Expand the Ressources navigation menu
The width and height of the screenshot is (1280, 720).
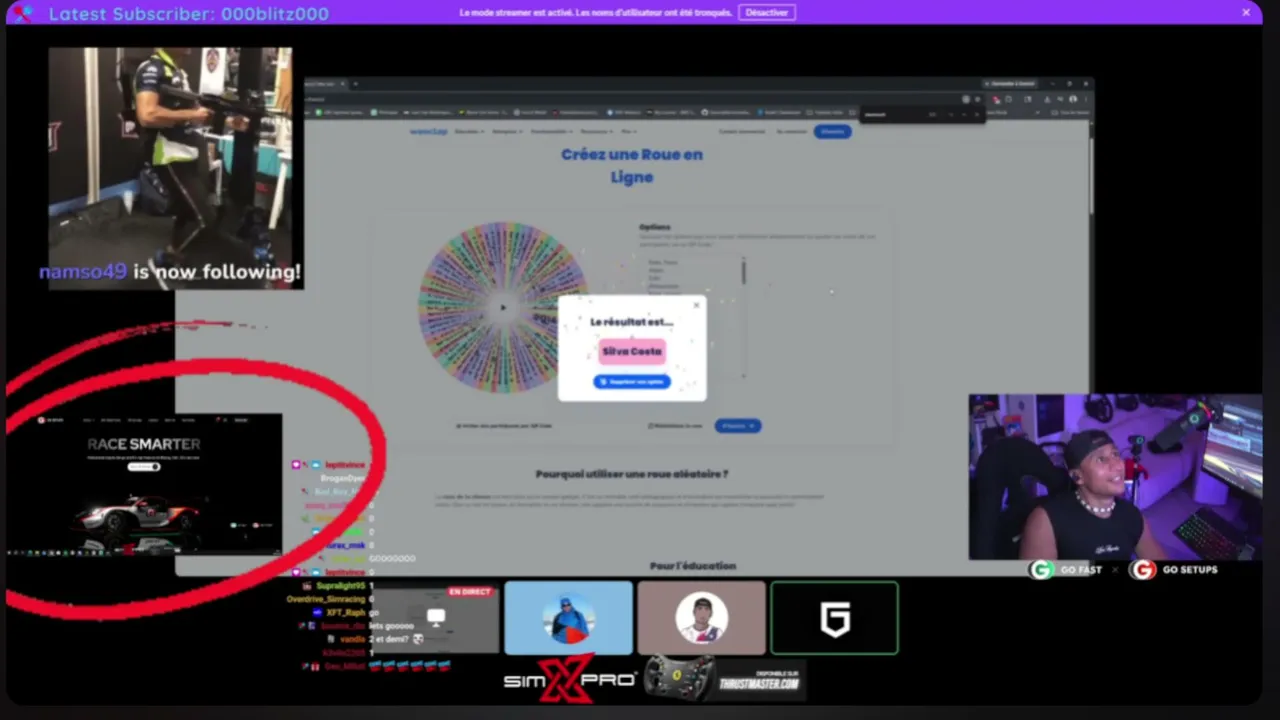click(x=597, y=131)
